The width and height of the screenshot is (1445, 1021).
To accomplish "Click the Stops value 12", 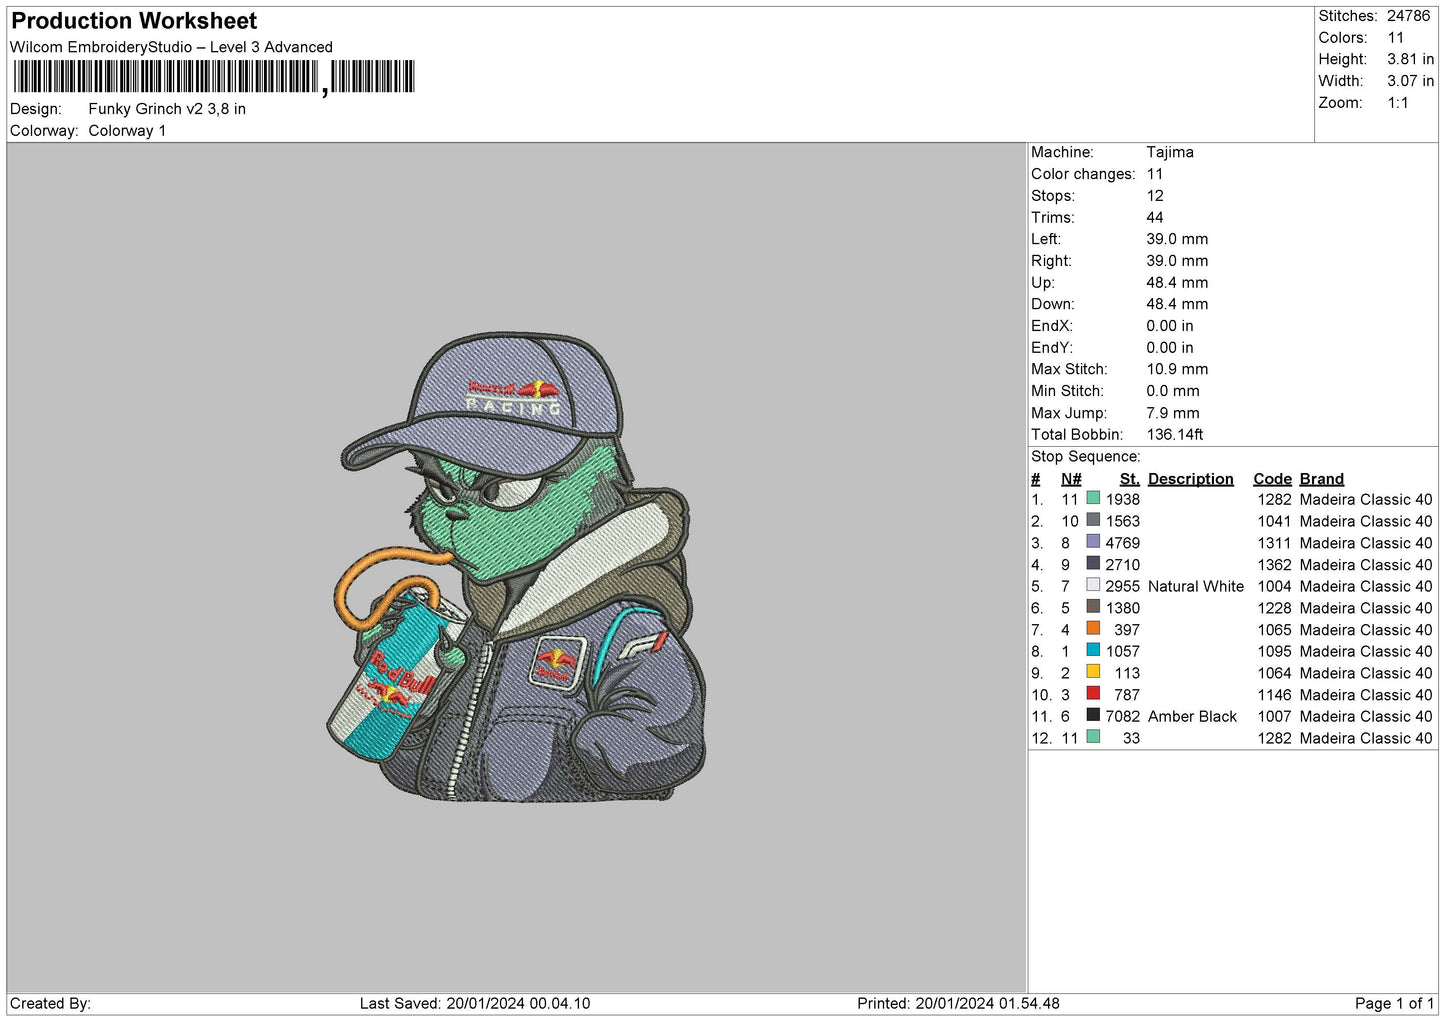I will (1155, 196).
